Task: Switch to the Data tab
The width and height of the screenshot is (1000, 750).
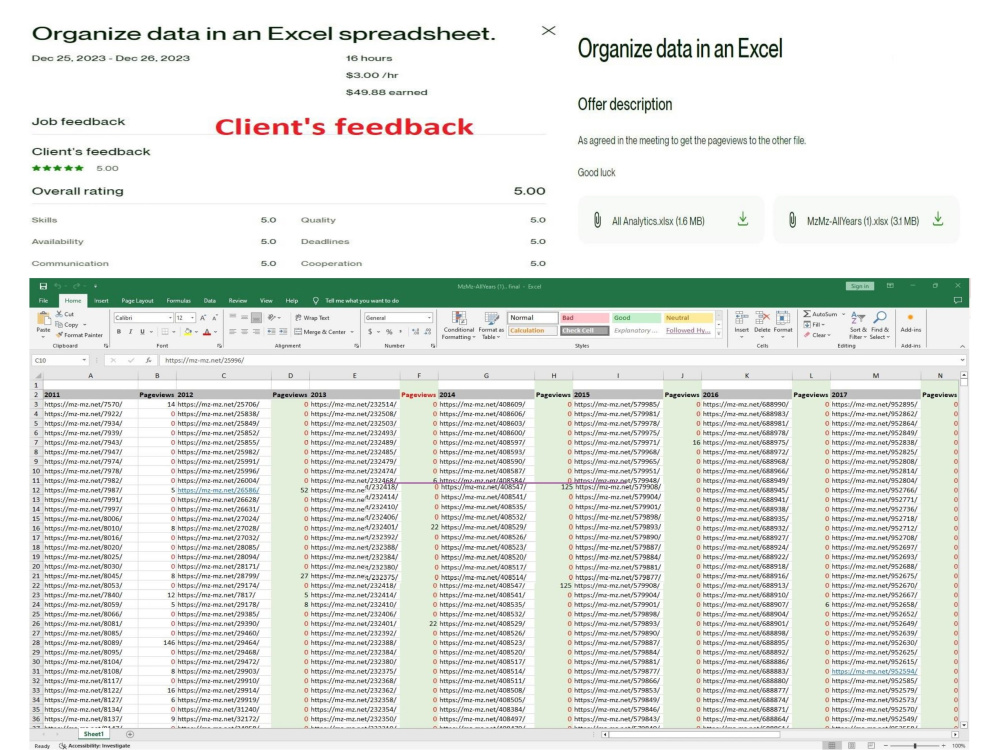Action: (209, 300)
